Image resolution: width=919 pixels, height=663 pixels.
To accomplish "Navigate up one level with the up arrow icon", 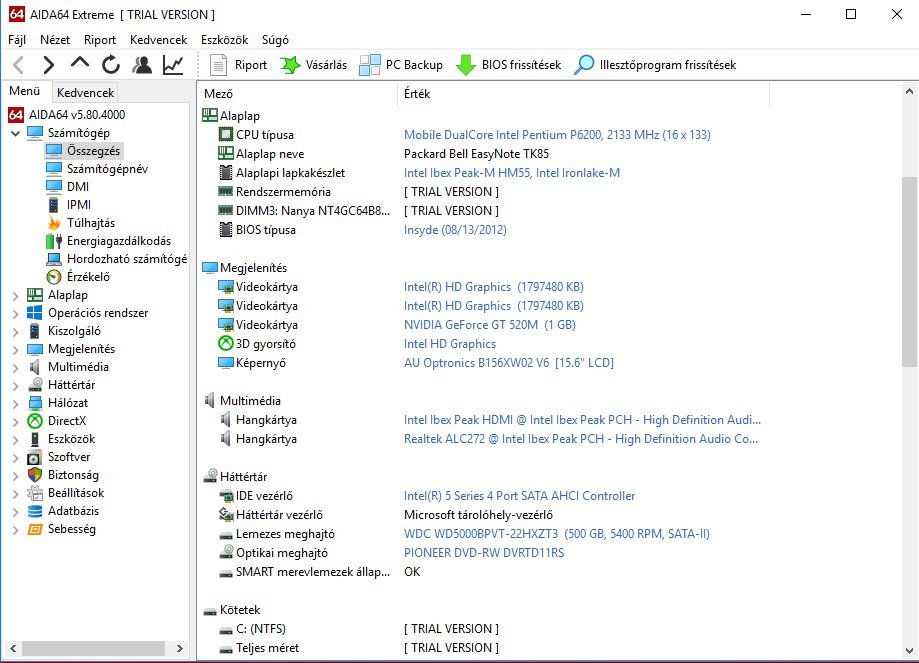I will [x=80, y=63].
